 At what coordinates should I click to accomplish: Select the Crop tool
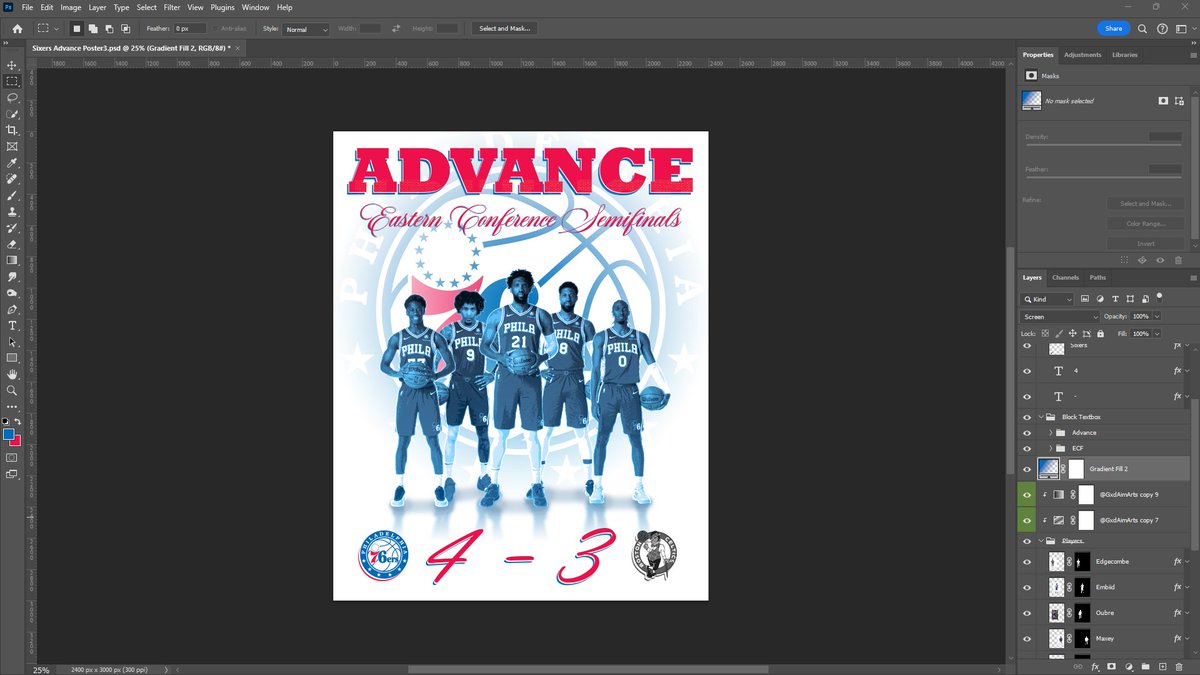click(x=12, y=130)
